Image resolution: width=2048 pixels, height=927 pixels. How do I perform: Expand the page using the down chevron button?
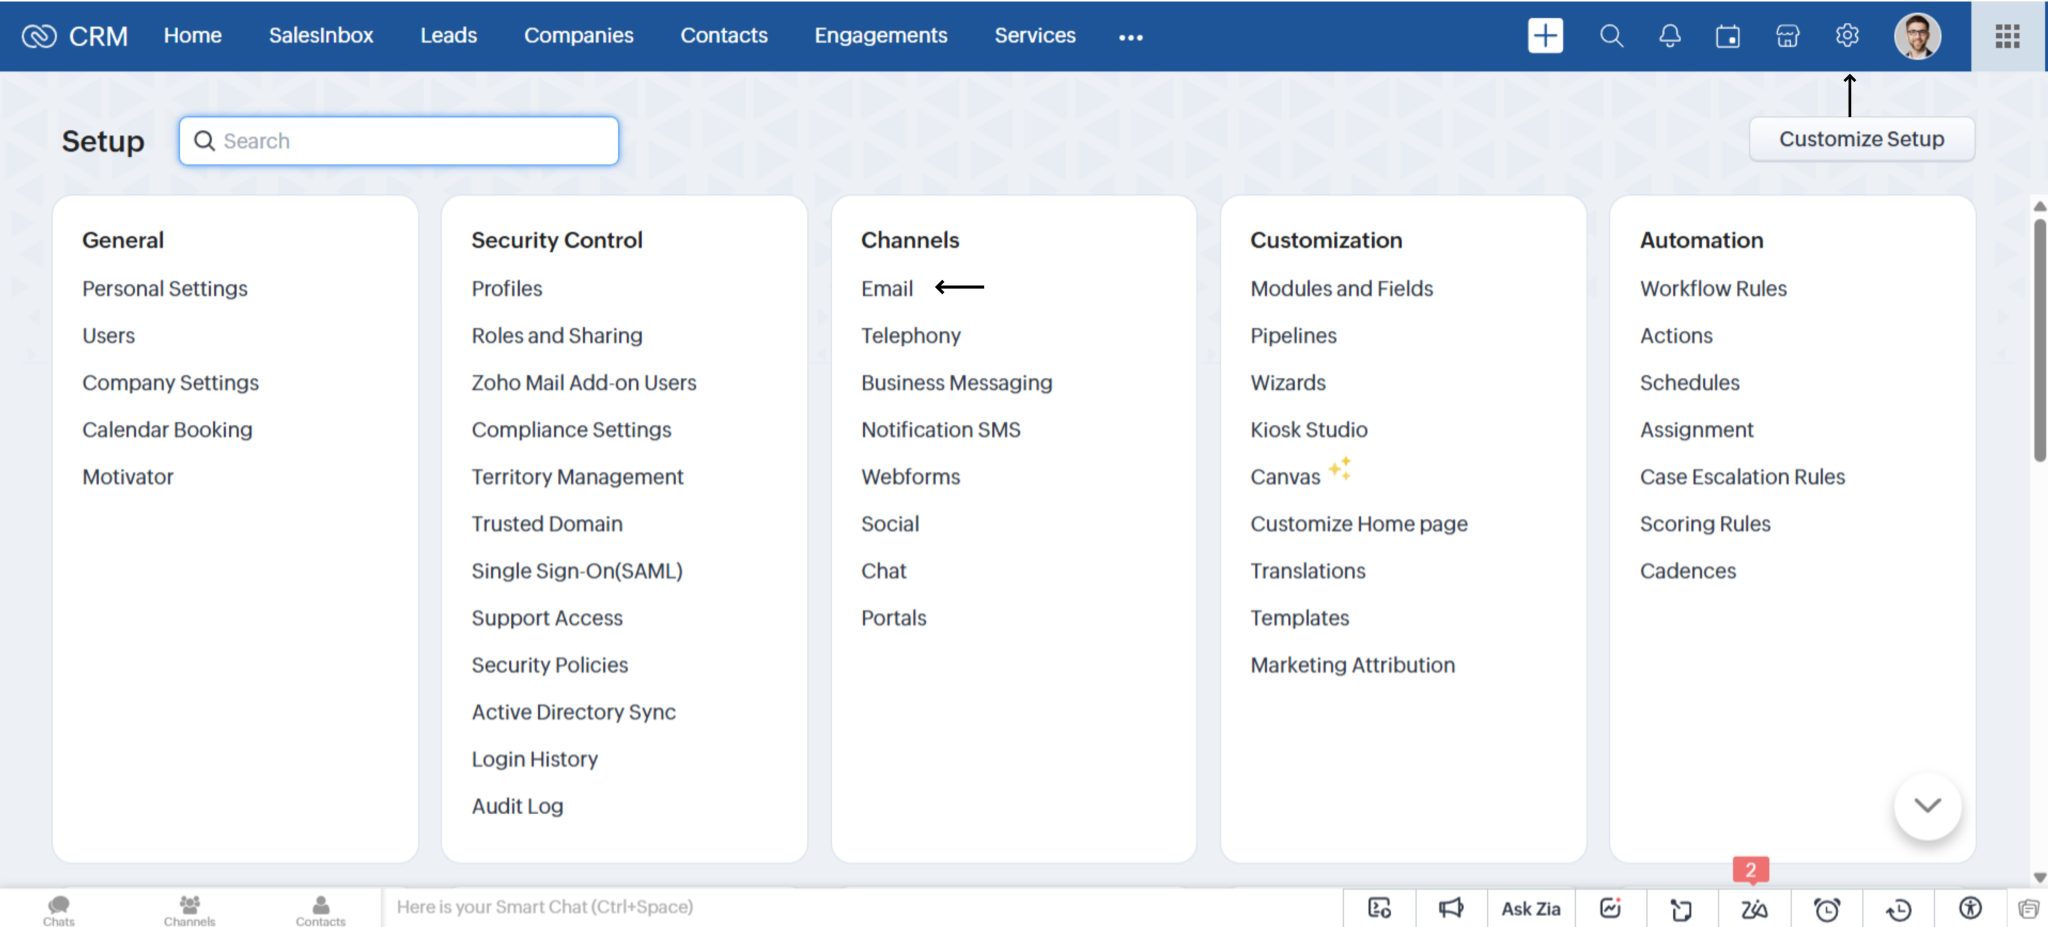pyautogui.click(x=1926, y=805)
